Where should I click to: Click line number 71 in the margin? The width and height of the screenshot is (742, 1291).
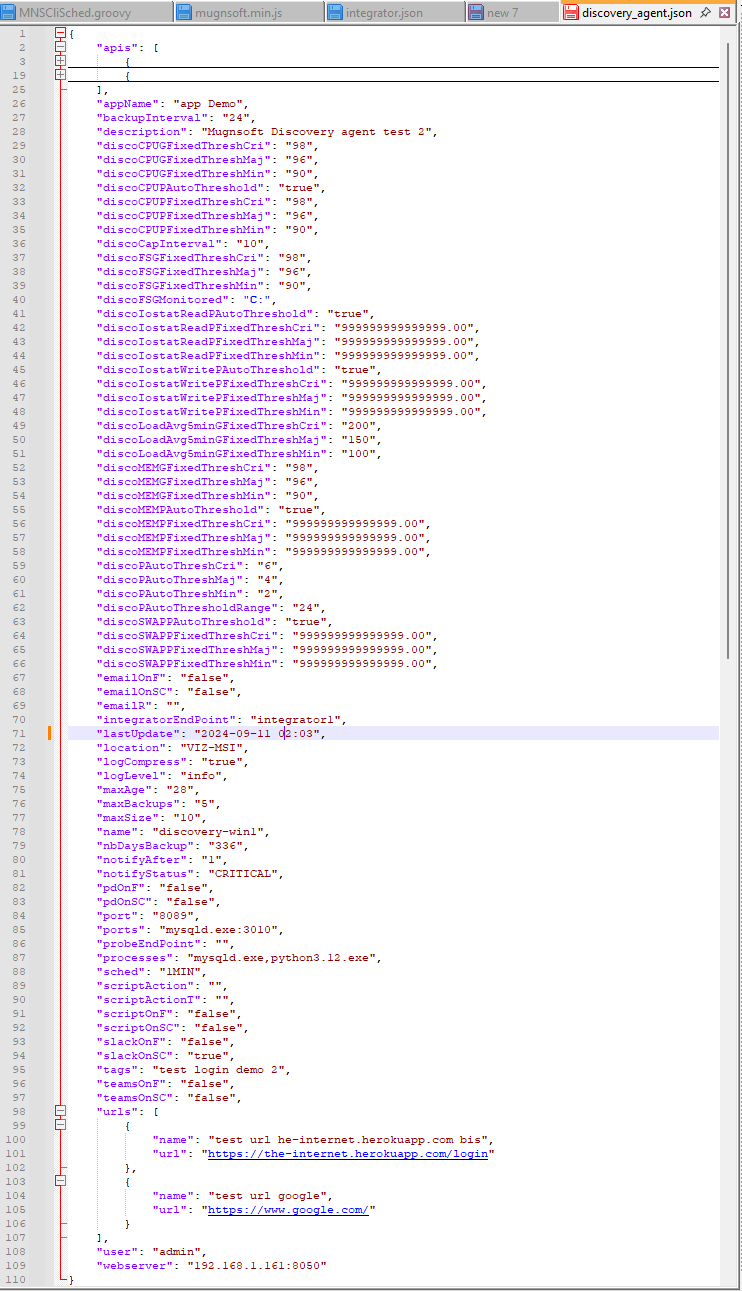[19, 733]
